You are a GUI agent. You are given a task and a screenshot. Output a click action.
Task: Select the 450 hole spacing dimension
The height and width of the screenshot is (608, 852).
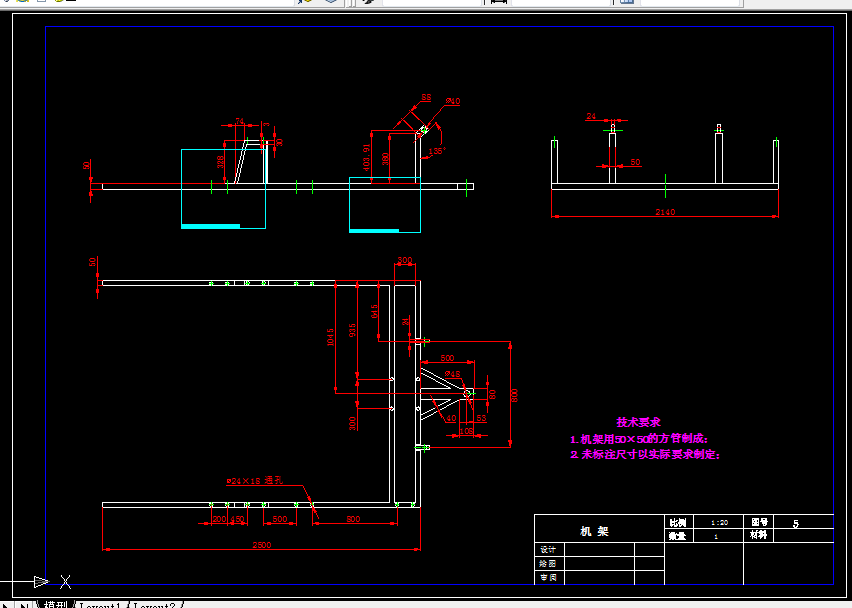click(237, 519)
